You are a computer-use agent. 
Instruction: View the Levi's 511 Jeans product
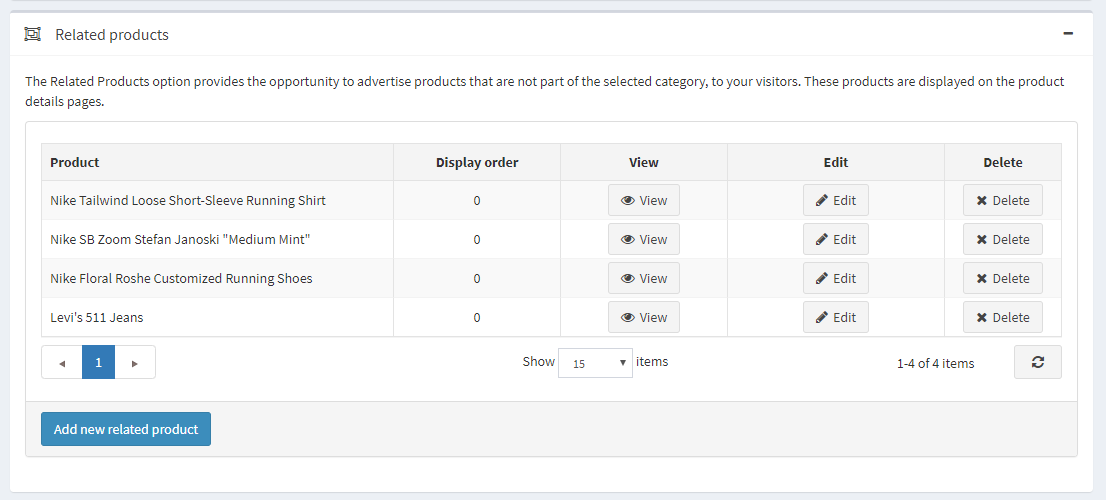coord(643,317)
